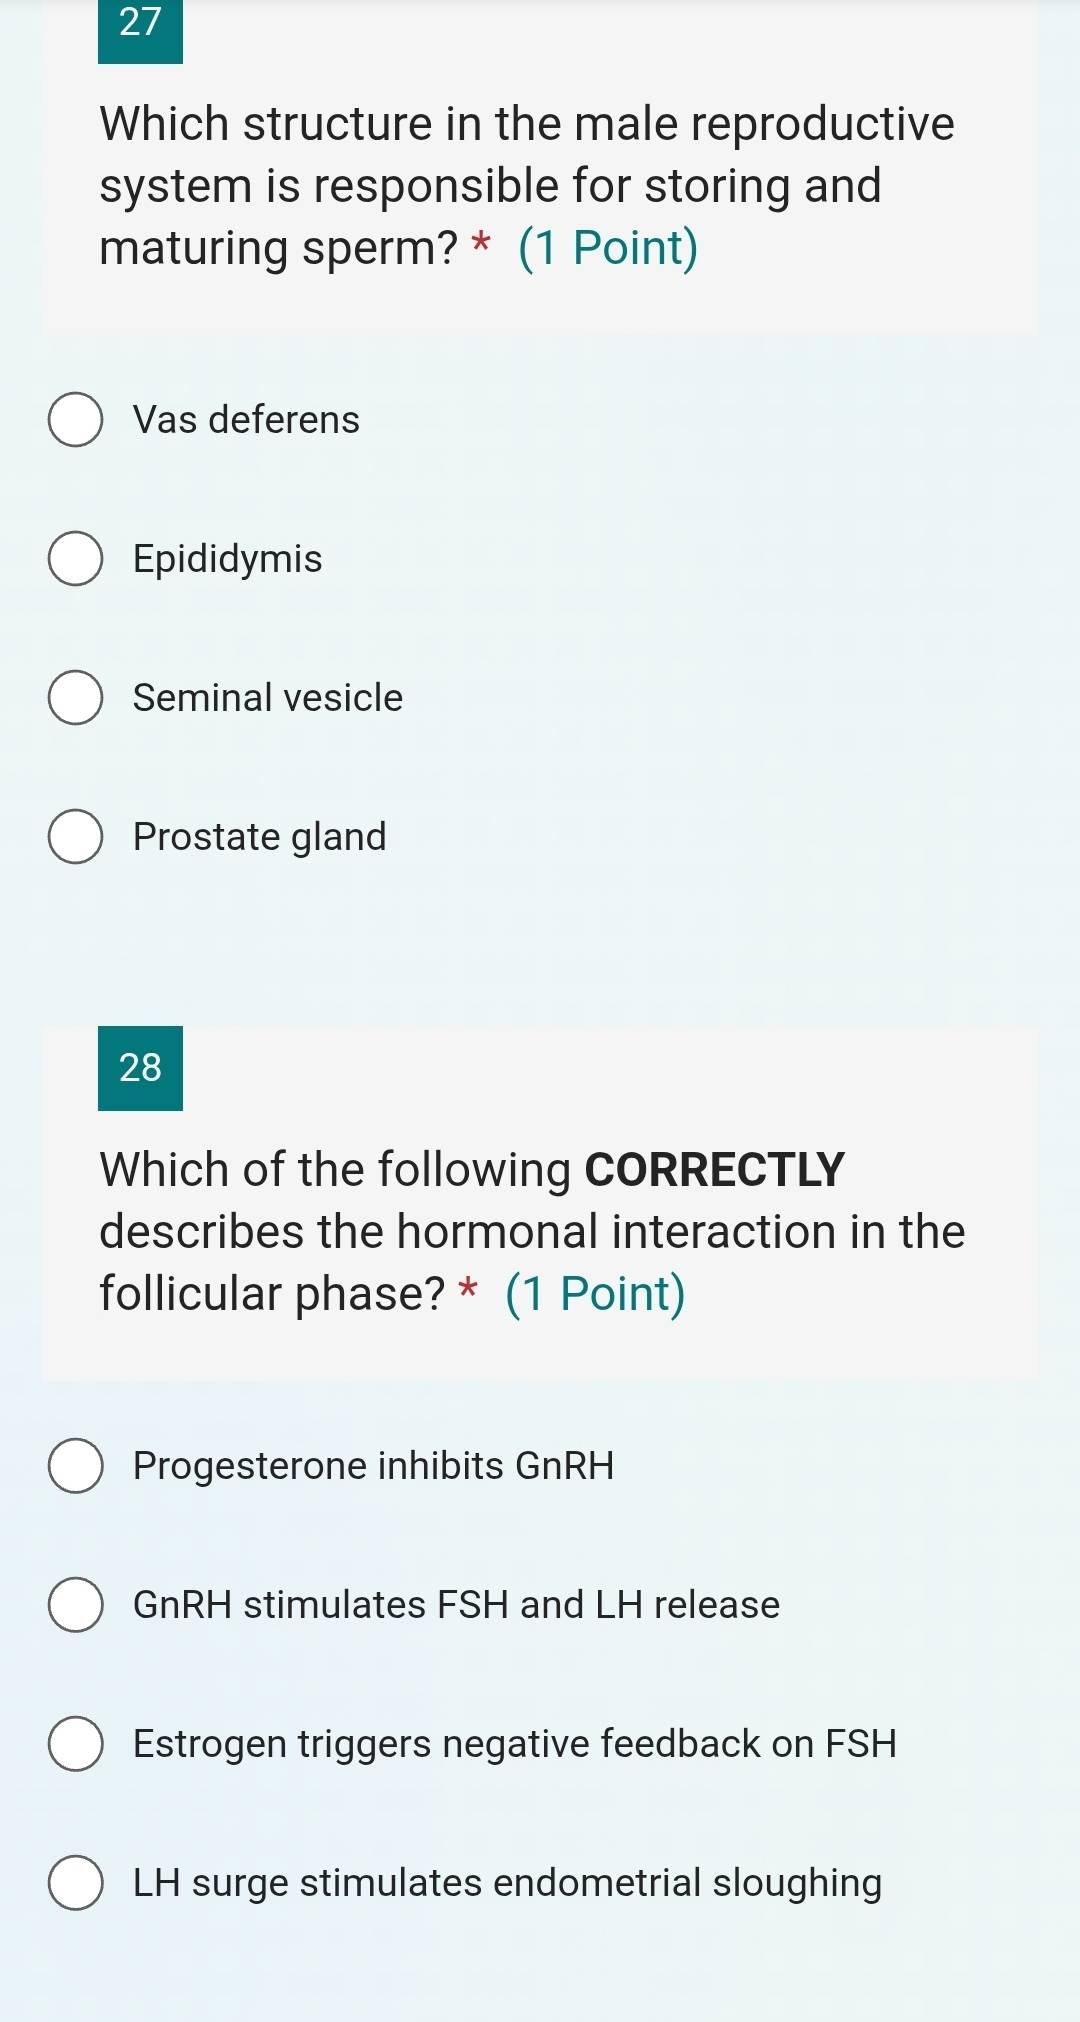Select the Vas deferens radio button
The height and width of the screenshot is (2022, 1080).
tap(75, 420)
